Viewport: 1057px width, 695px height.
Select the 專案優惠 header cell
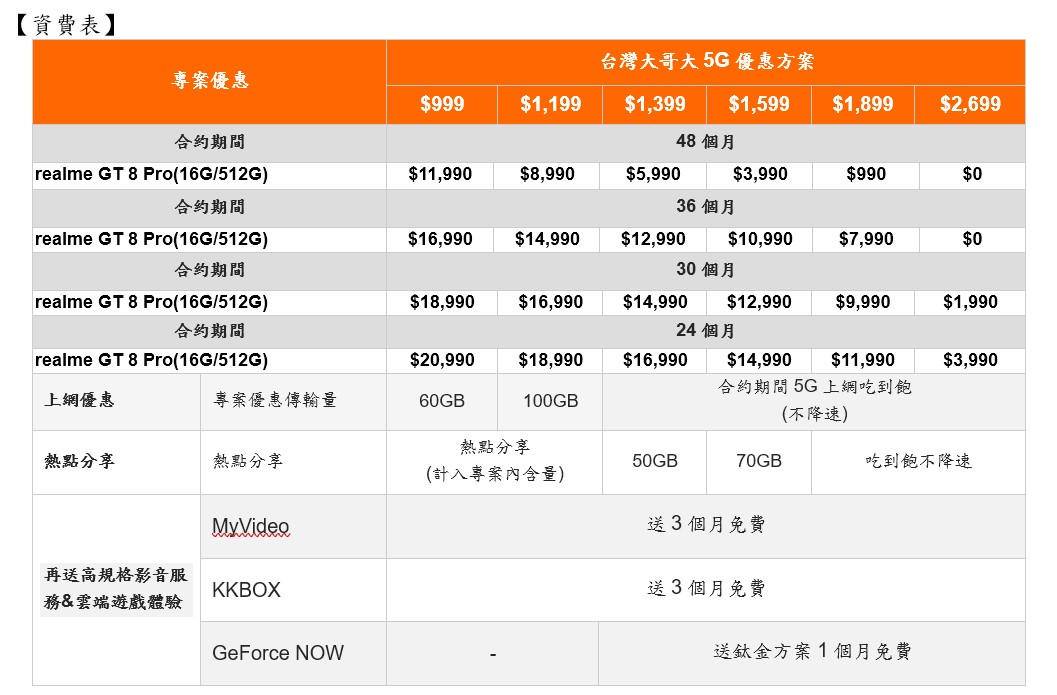(210, 82)
